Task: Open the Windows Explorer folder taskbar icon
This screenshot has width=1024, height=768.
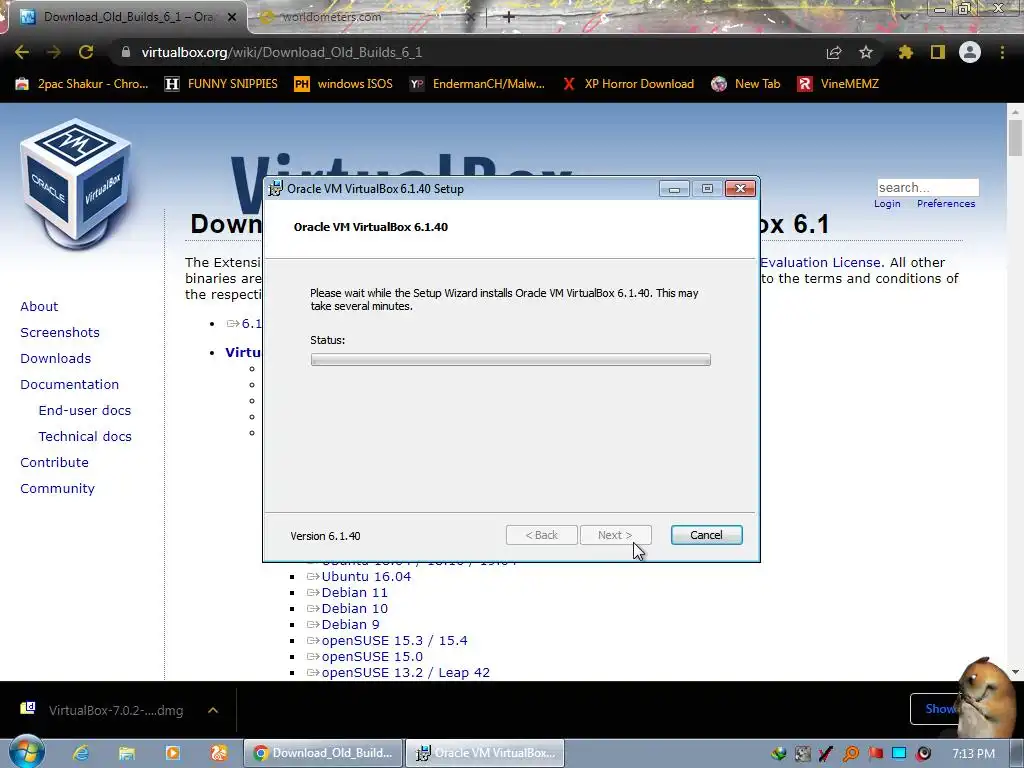Action: [x=126, y=753]
